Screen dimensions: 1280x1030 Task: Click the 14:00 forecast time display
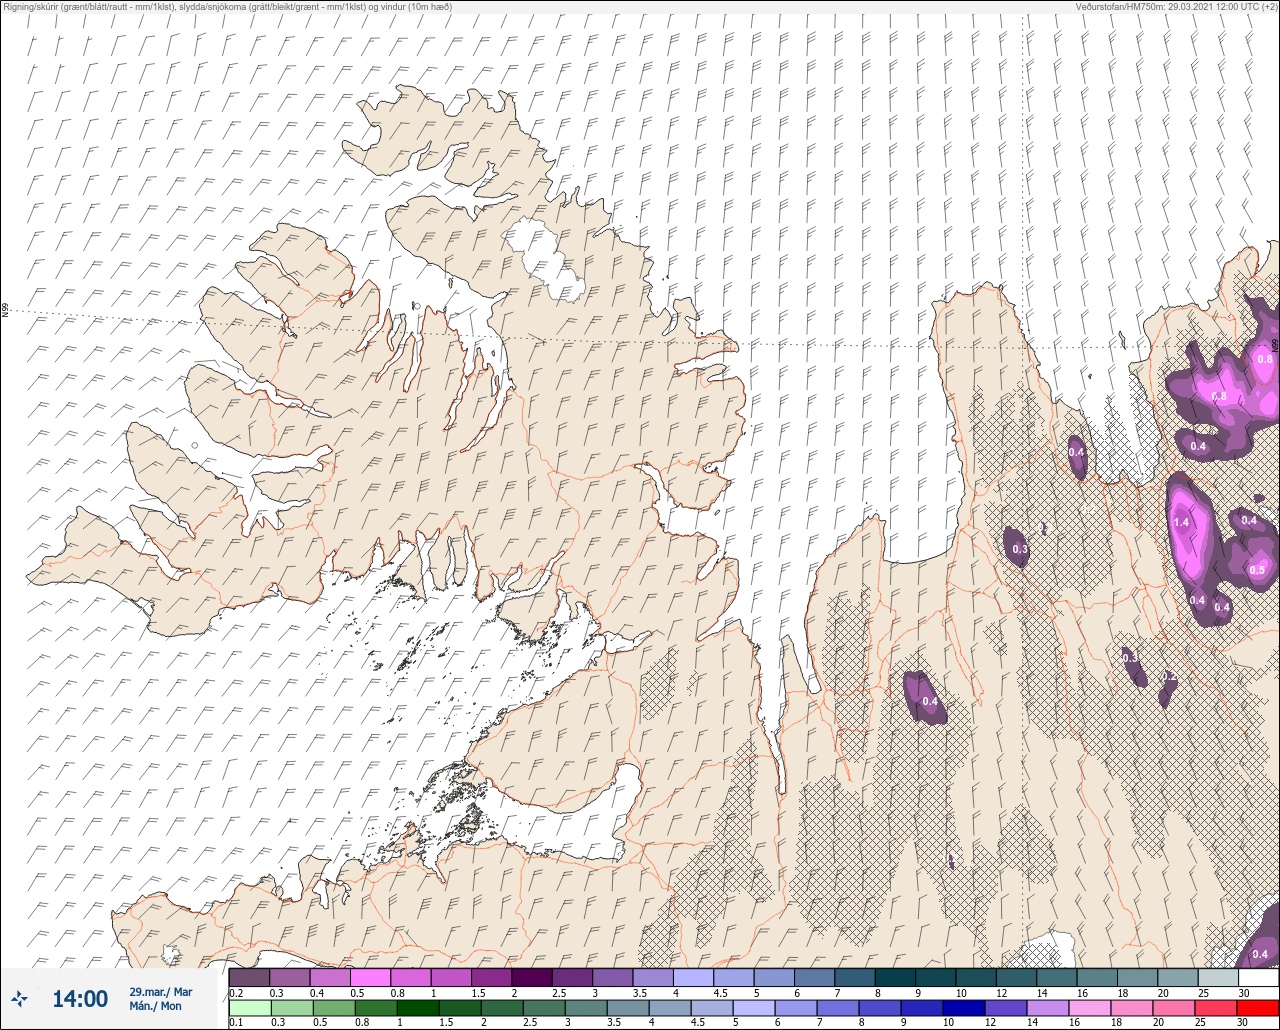click(80, 999)
